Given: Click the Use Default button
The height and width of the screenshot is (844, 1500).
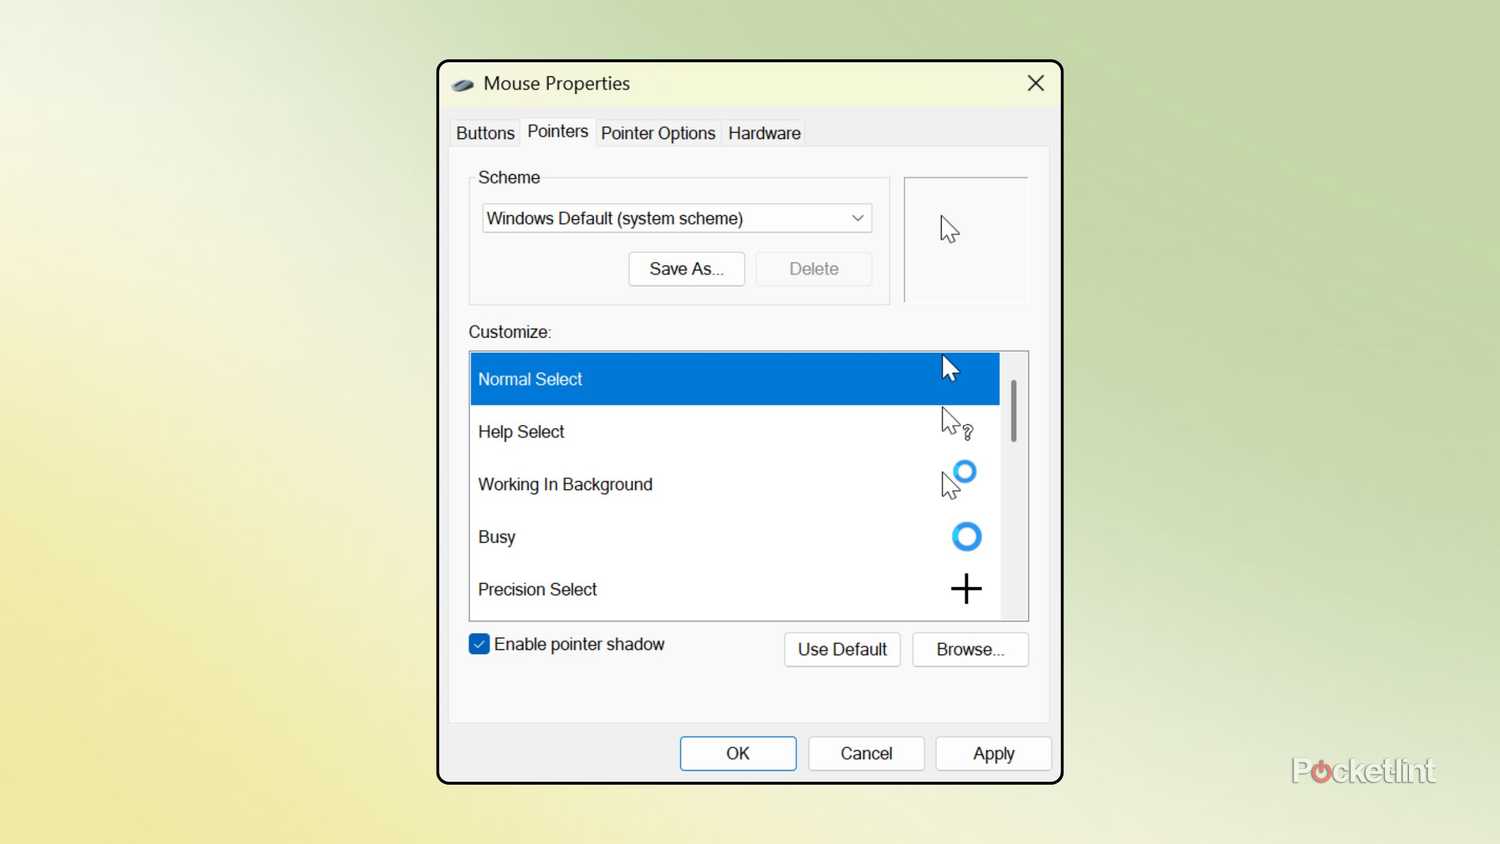Looking at the screenshot, I should tap(842, 650).
